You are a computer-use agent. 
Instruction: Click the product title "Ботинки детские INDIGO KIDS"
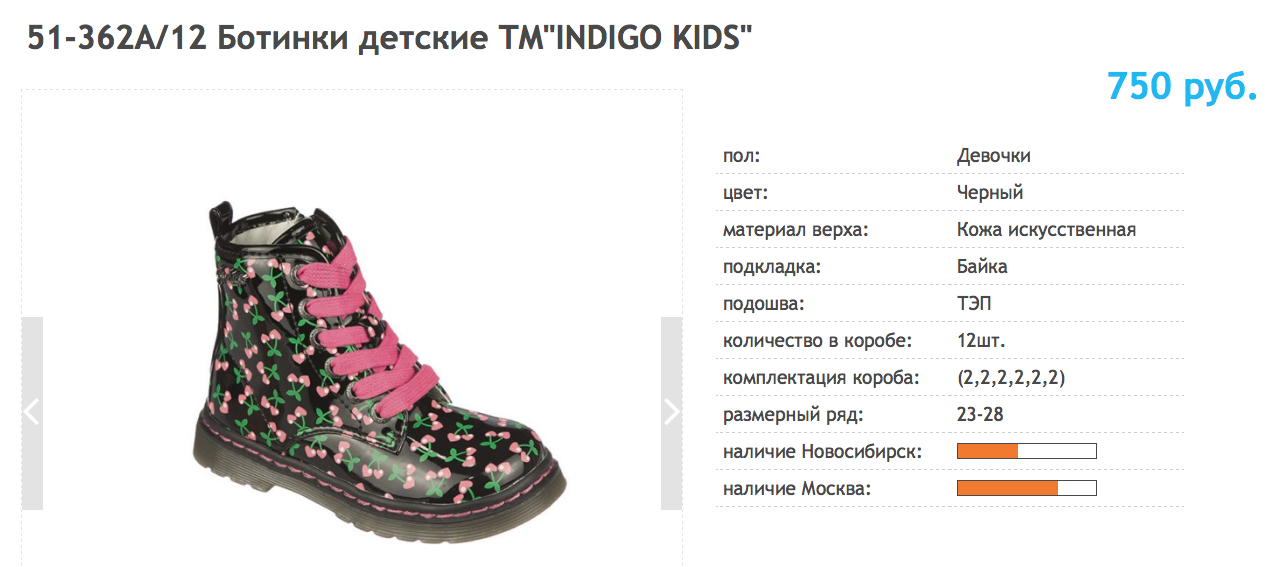(x=390, y=38)
